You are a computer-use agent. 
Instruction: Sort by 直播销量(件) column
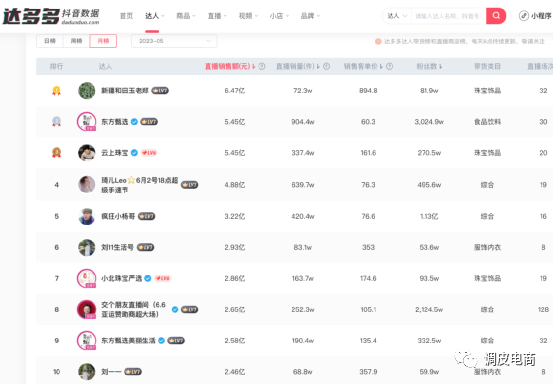(x=298, y=66)
